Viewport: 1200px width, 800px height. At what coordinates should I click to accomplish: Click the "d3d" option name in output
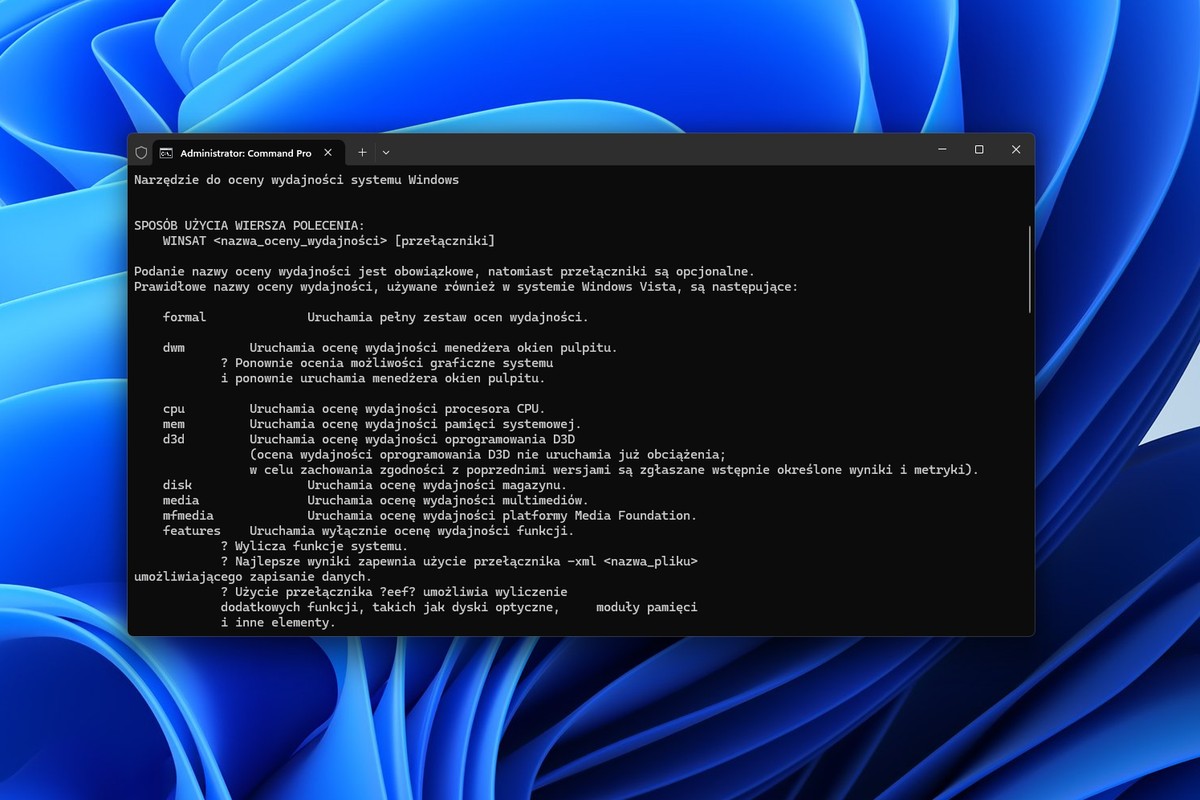tap(174, 439)
